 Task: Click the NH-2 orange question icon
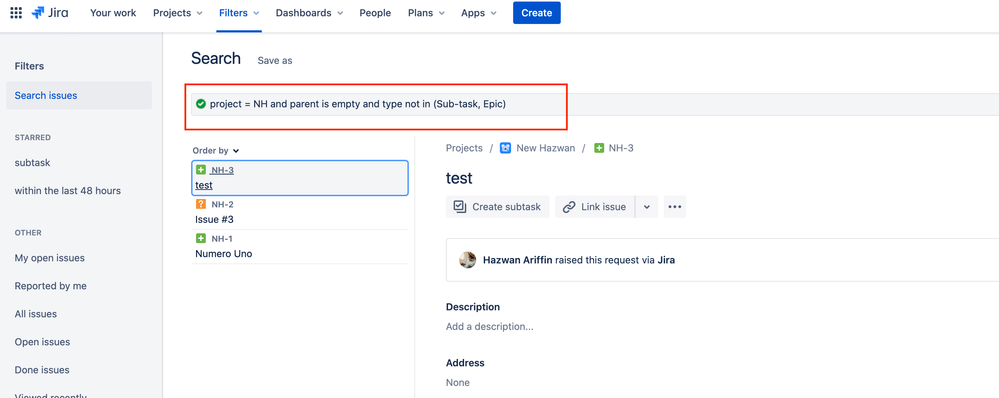pyautogui.click(x=201, y=204)
